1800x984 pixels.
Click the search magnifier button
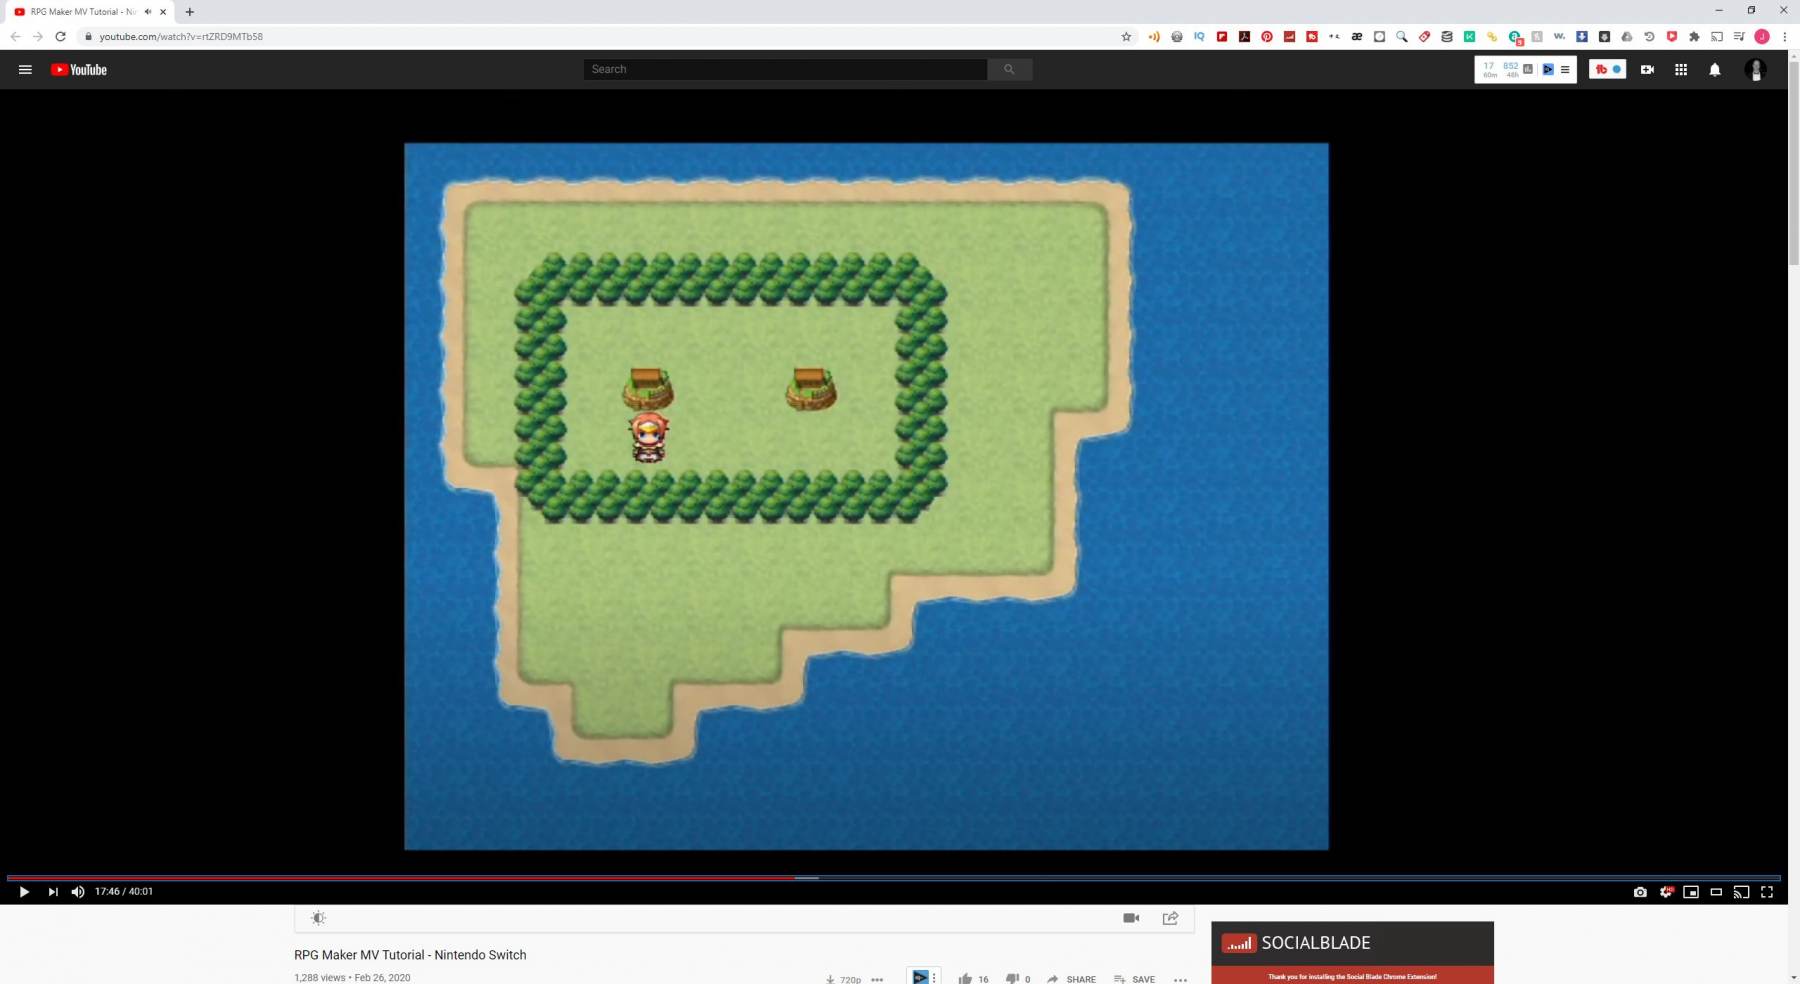click(1010, 69)
